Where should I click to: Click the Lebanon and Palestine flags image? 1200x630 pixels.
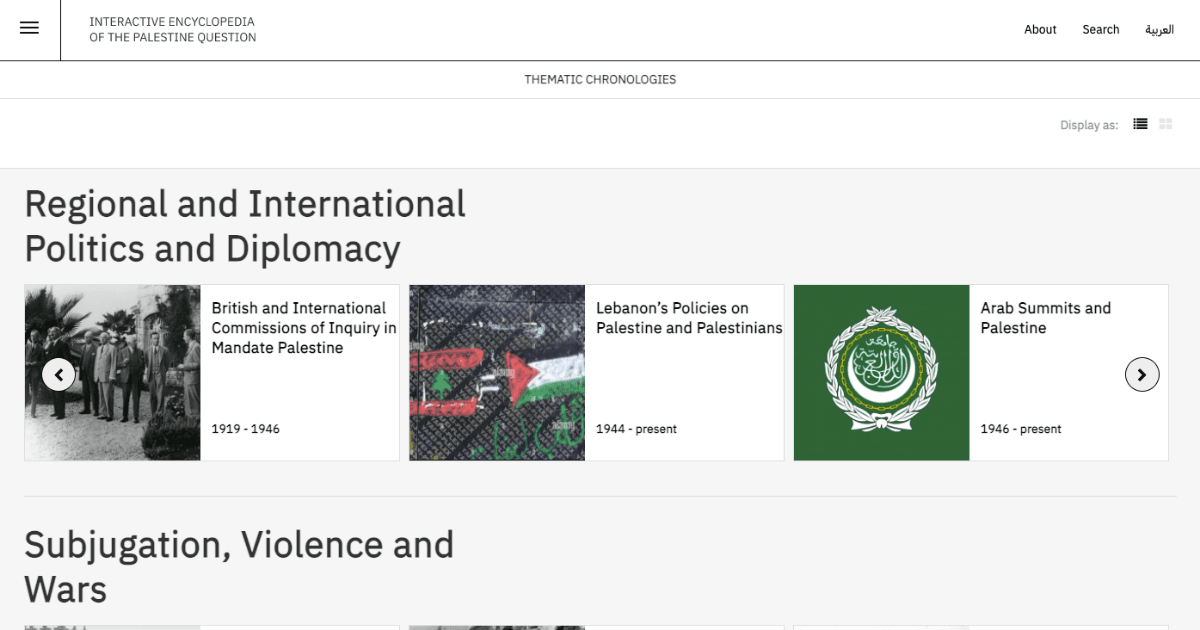(497, 372)
